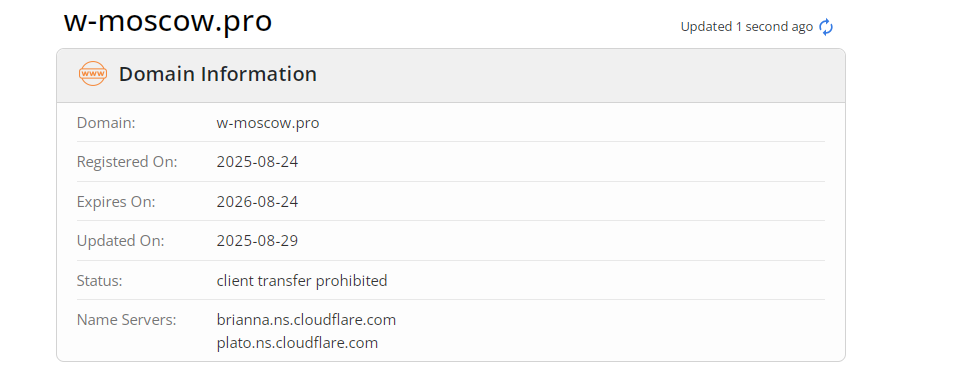Click the client transfer prohibited status
The width and height of the screenshot is (955, 374).
pyautogui.click(x=302, y=281)
